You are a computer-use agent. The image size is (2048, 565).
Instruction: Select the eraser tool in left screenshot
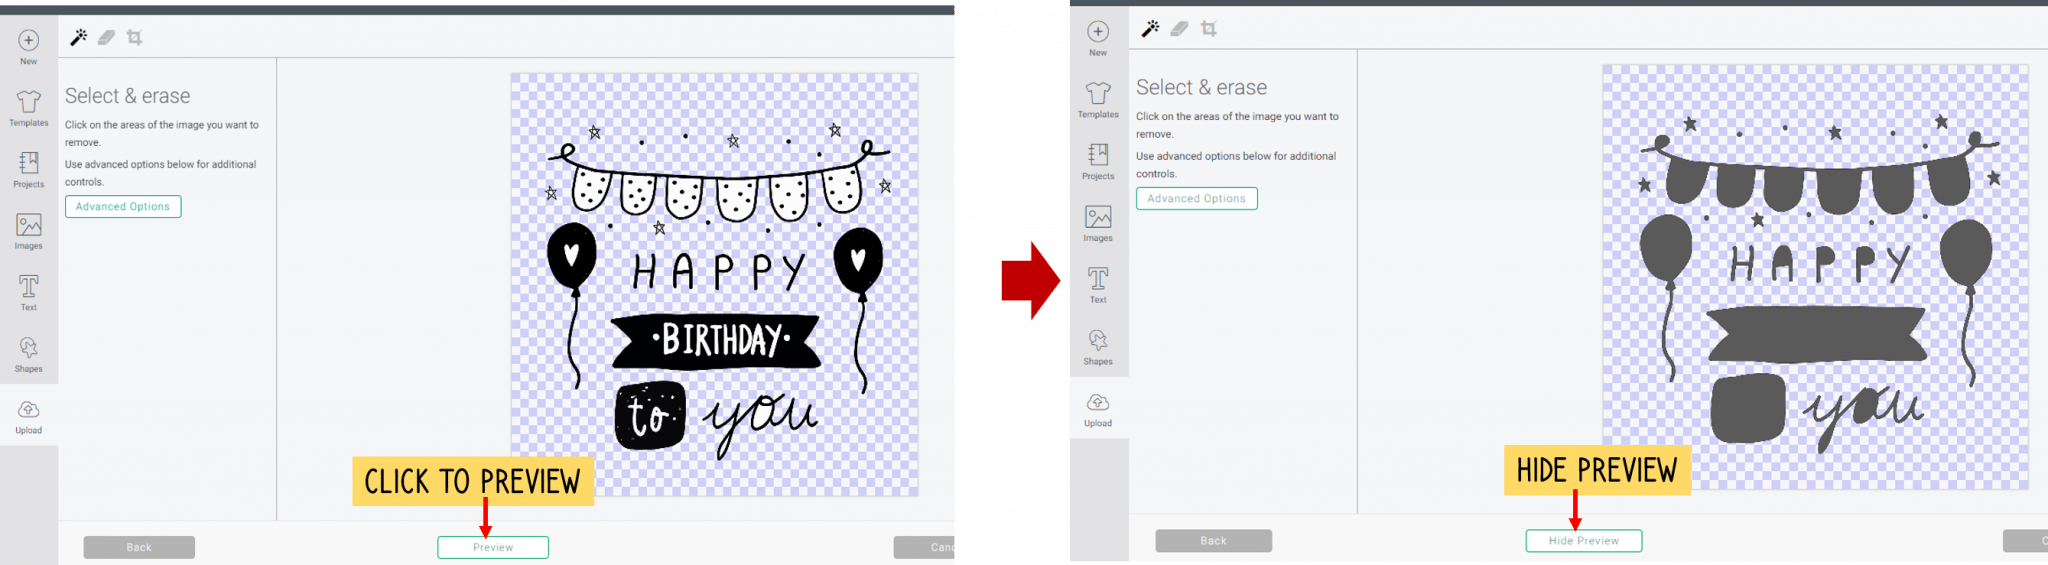click(x=106, y=37)
